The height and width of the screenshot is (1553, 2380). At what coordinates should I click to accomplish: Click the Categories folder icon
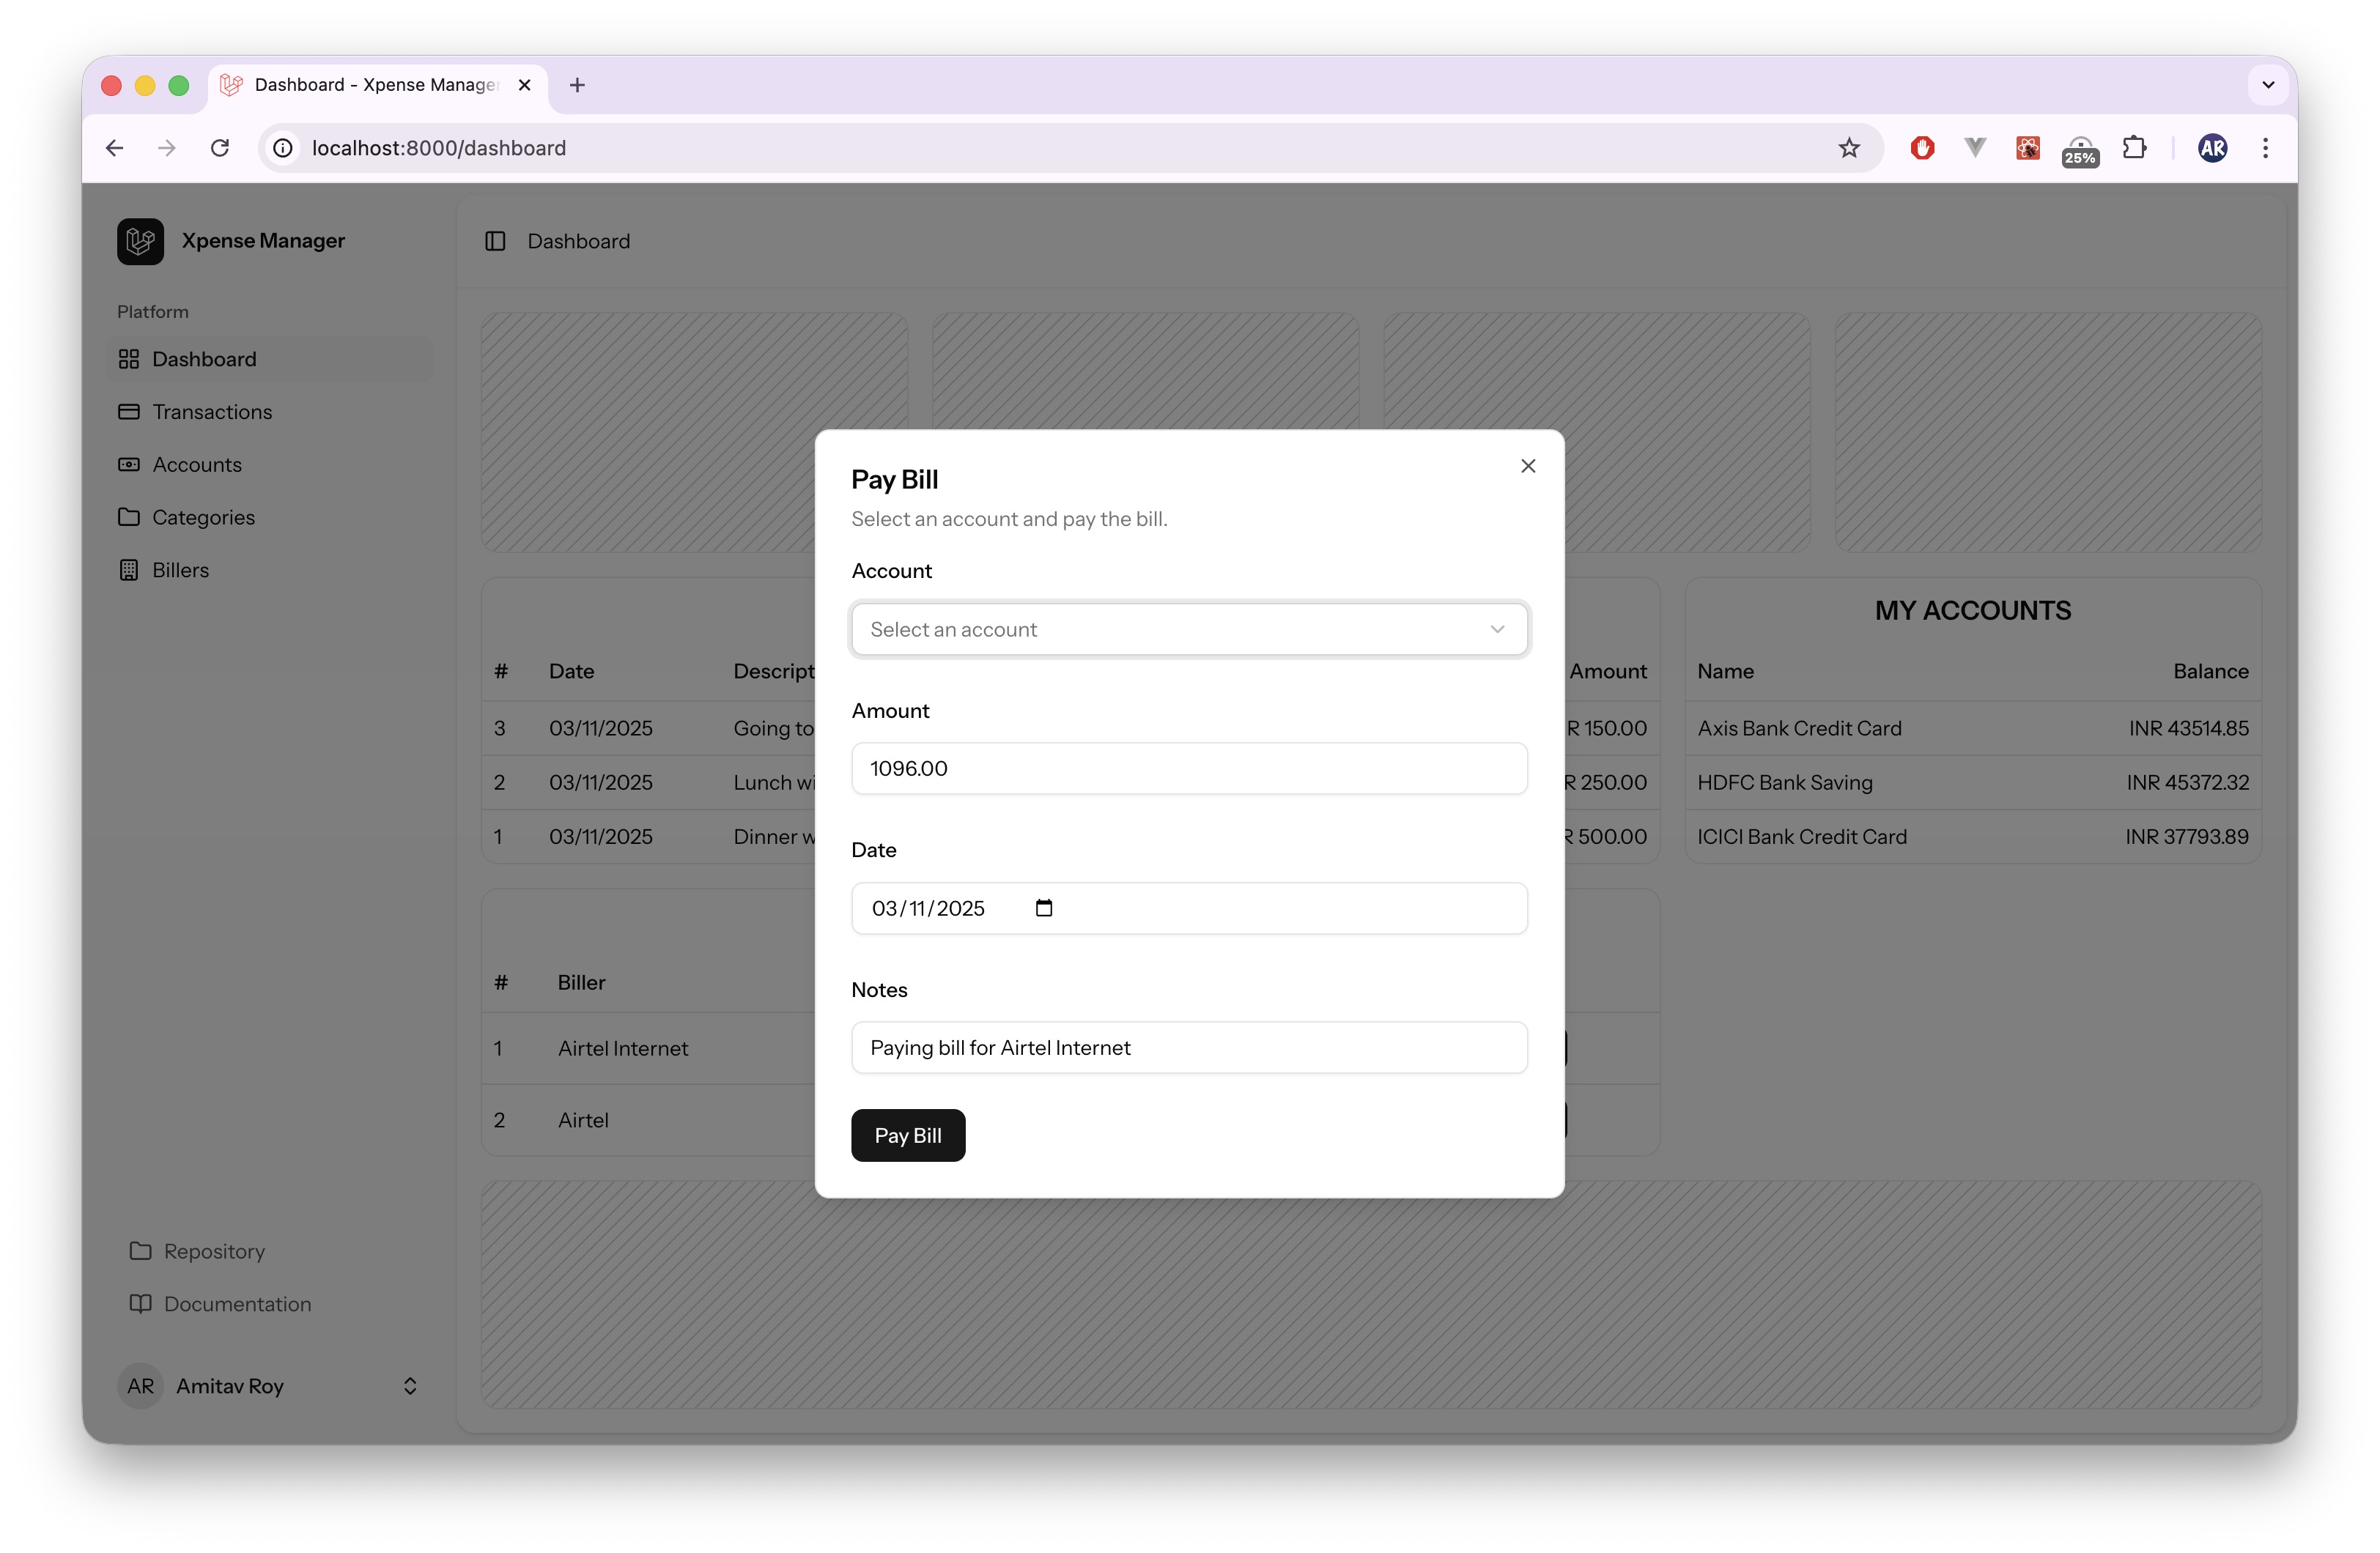[x=129, y=517]
